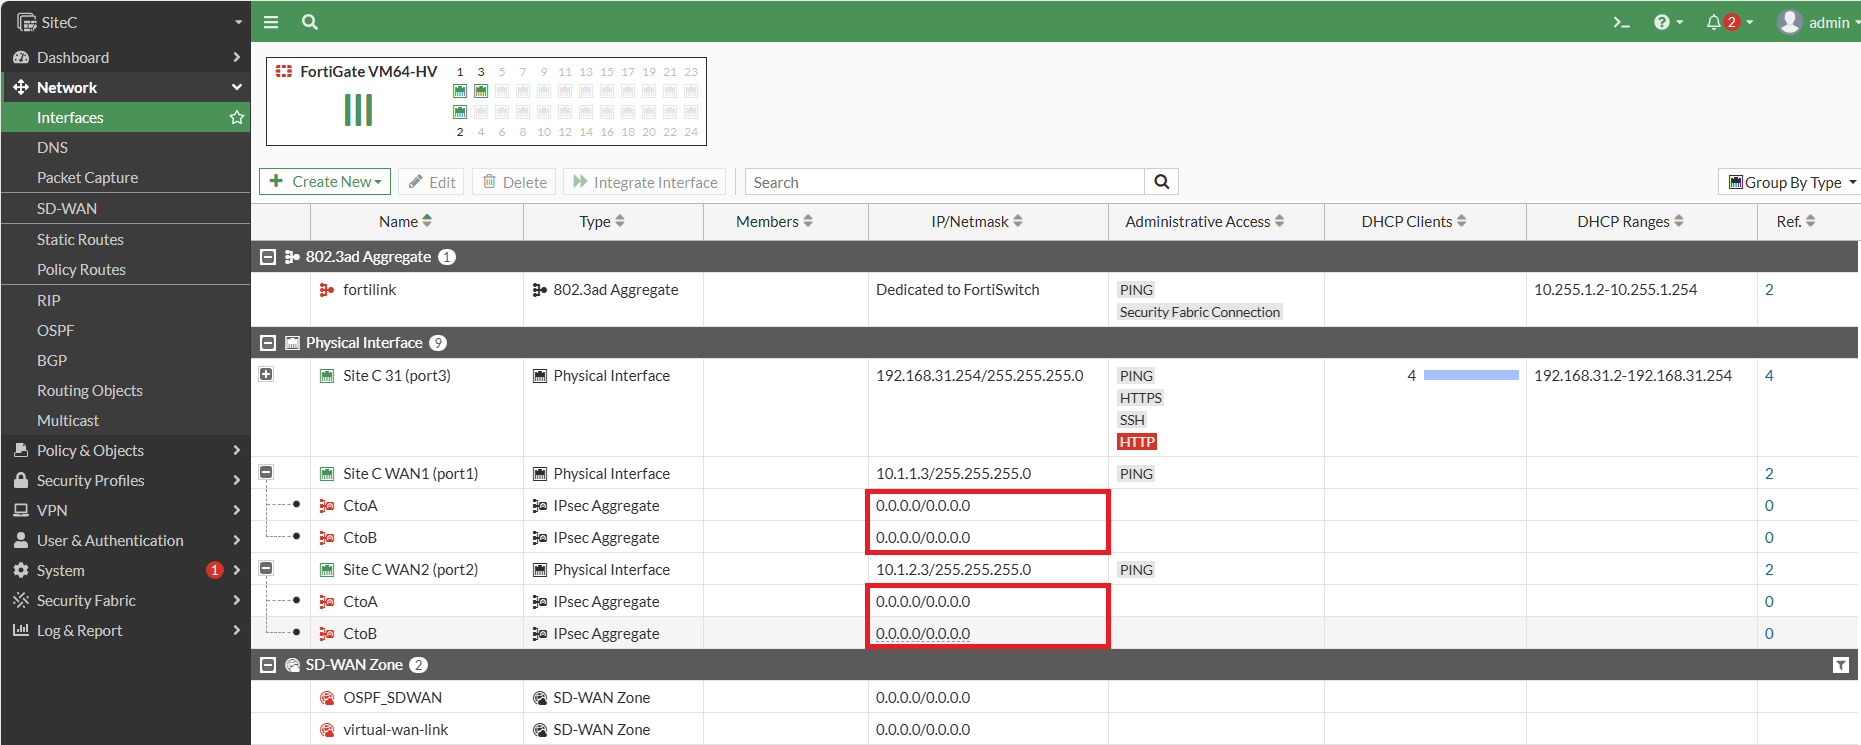Collapse the 802.3ad Aggregate group

pos(268,257)
